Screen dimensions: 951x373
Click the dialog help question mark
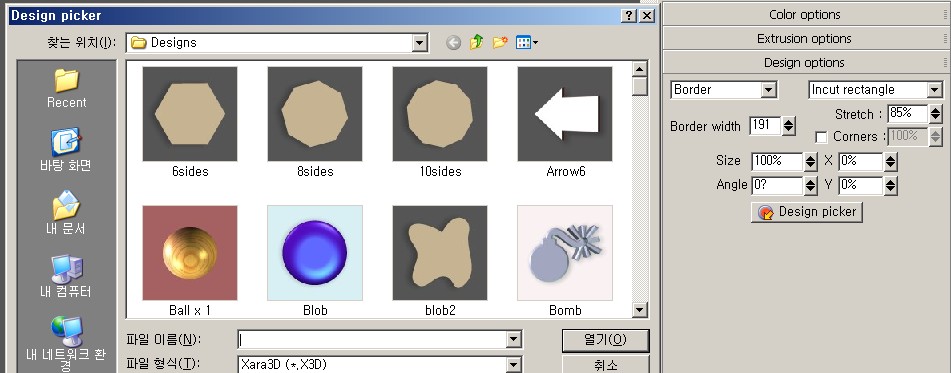[630, 16]
